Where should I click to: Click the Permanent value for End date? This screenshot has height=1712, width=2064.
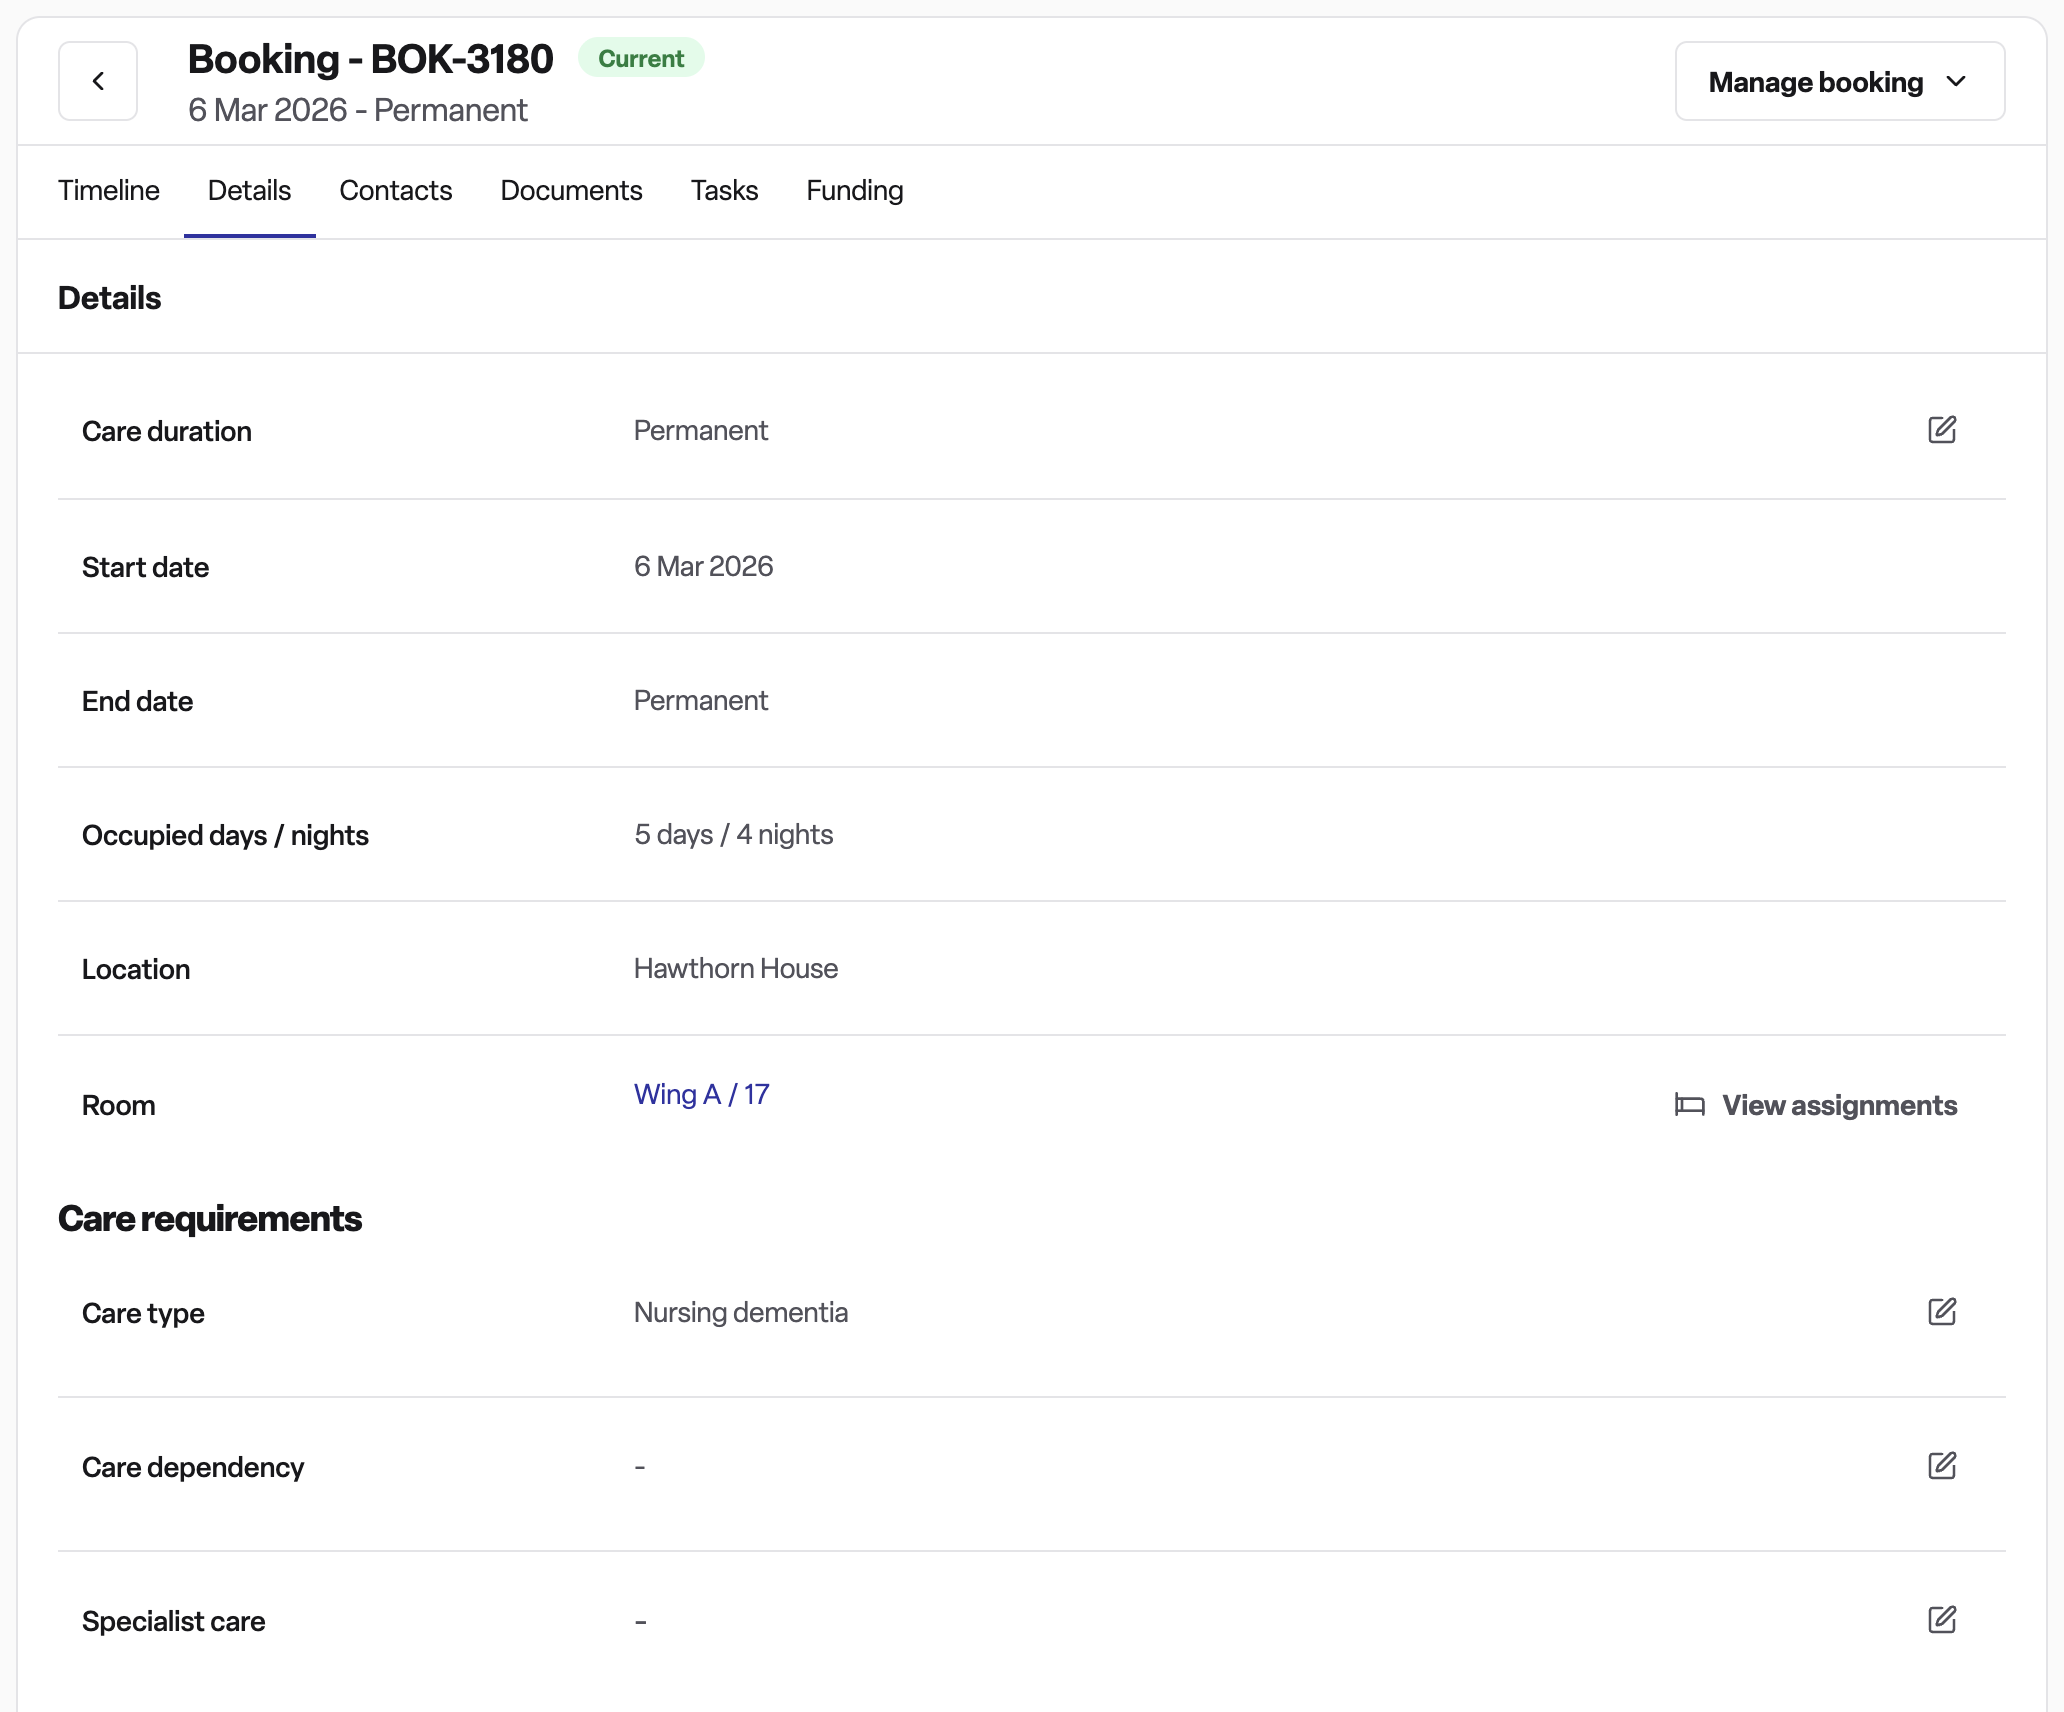[x=701, y=700]
